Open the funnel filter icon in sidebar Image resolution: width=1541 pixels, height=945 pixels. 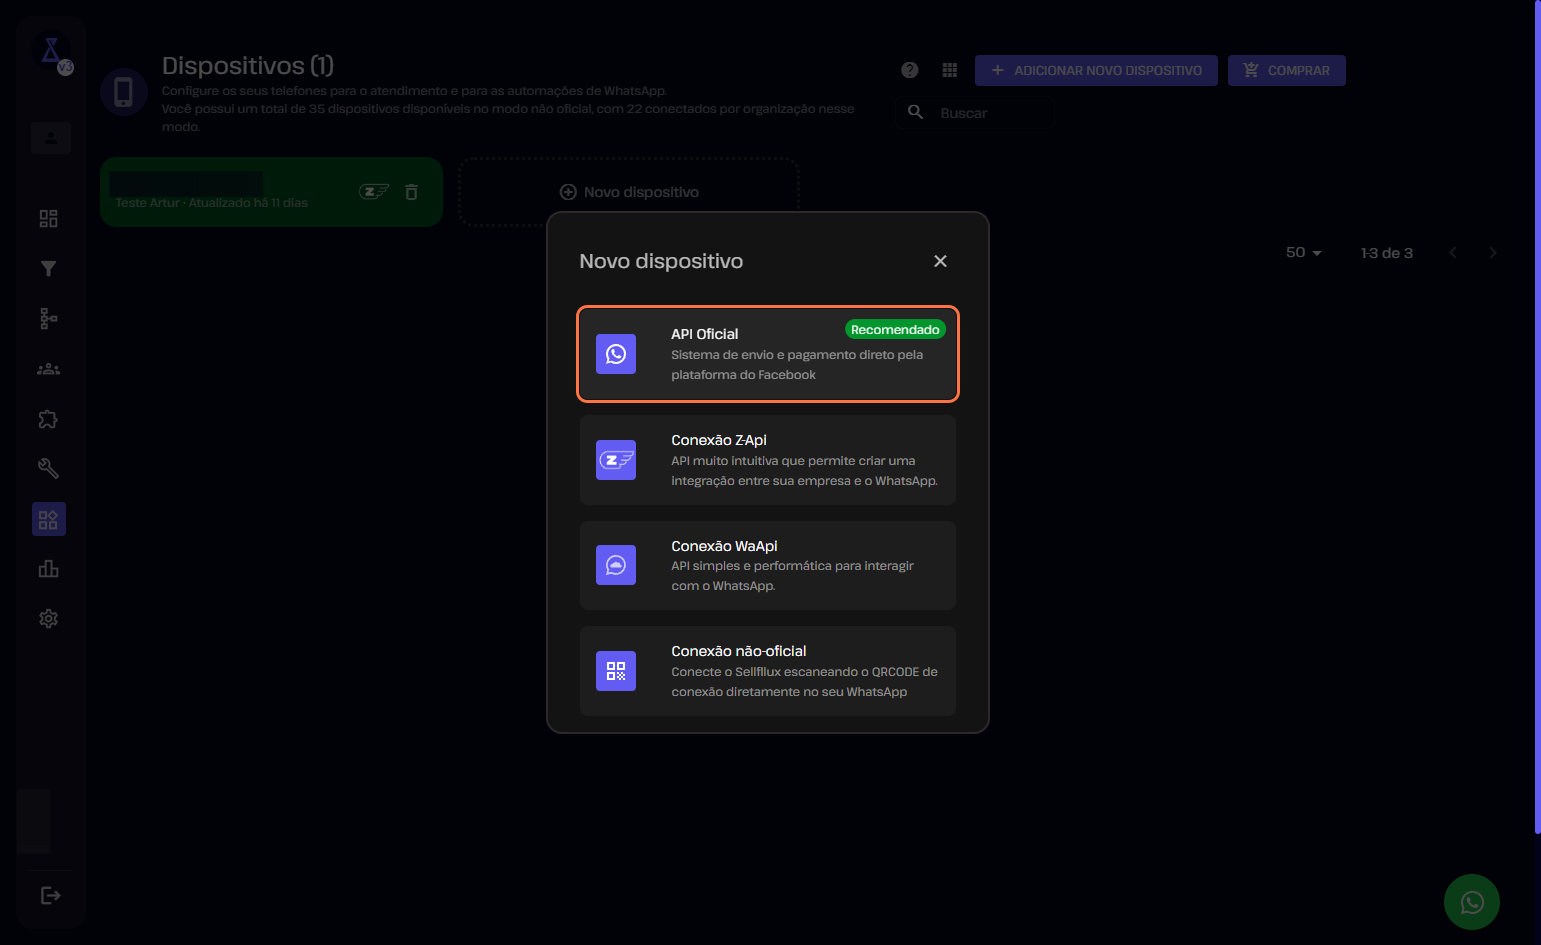[x=48, y=269]
